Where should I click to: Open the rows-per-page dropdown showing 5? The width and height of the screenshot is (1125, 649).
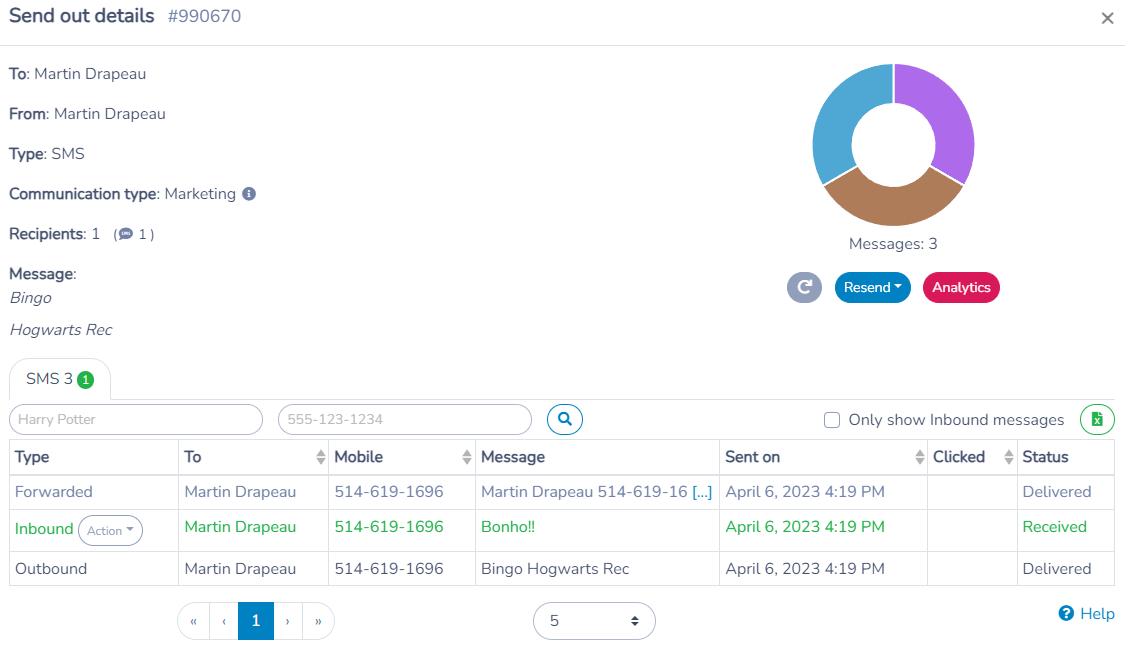pyautogui.click(x=594, y=621)
